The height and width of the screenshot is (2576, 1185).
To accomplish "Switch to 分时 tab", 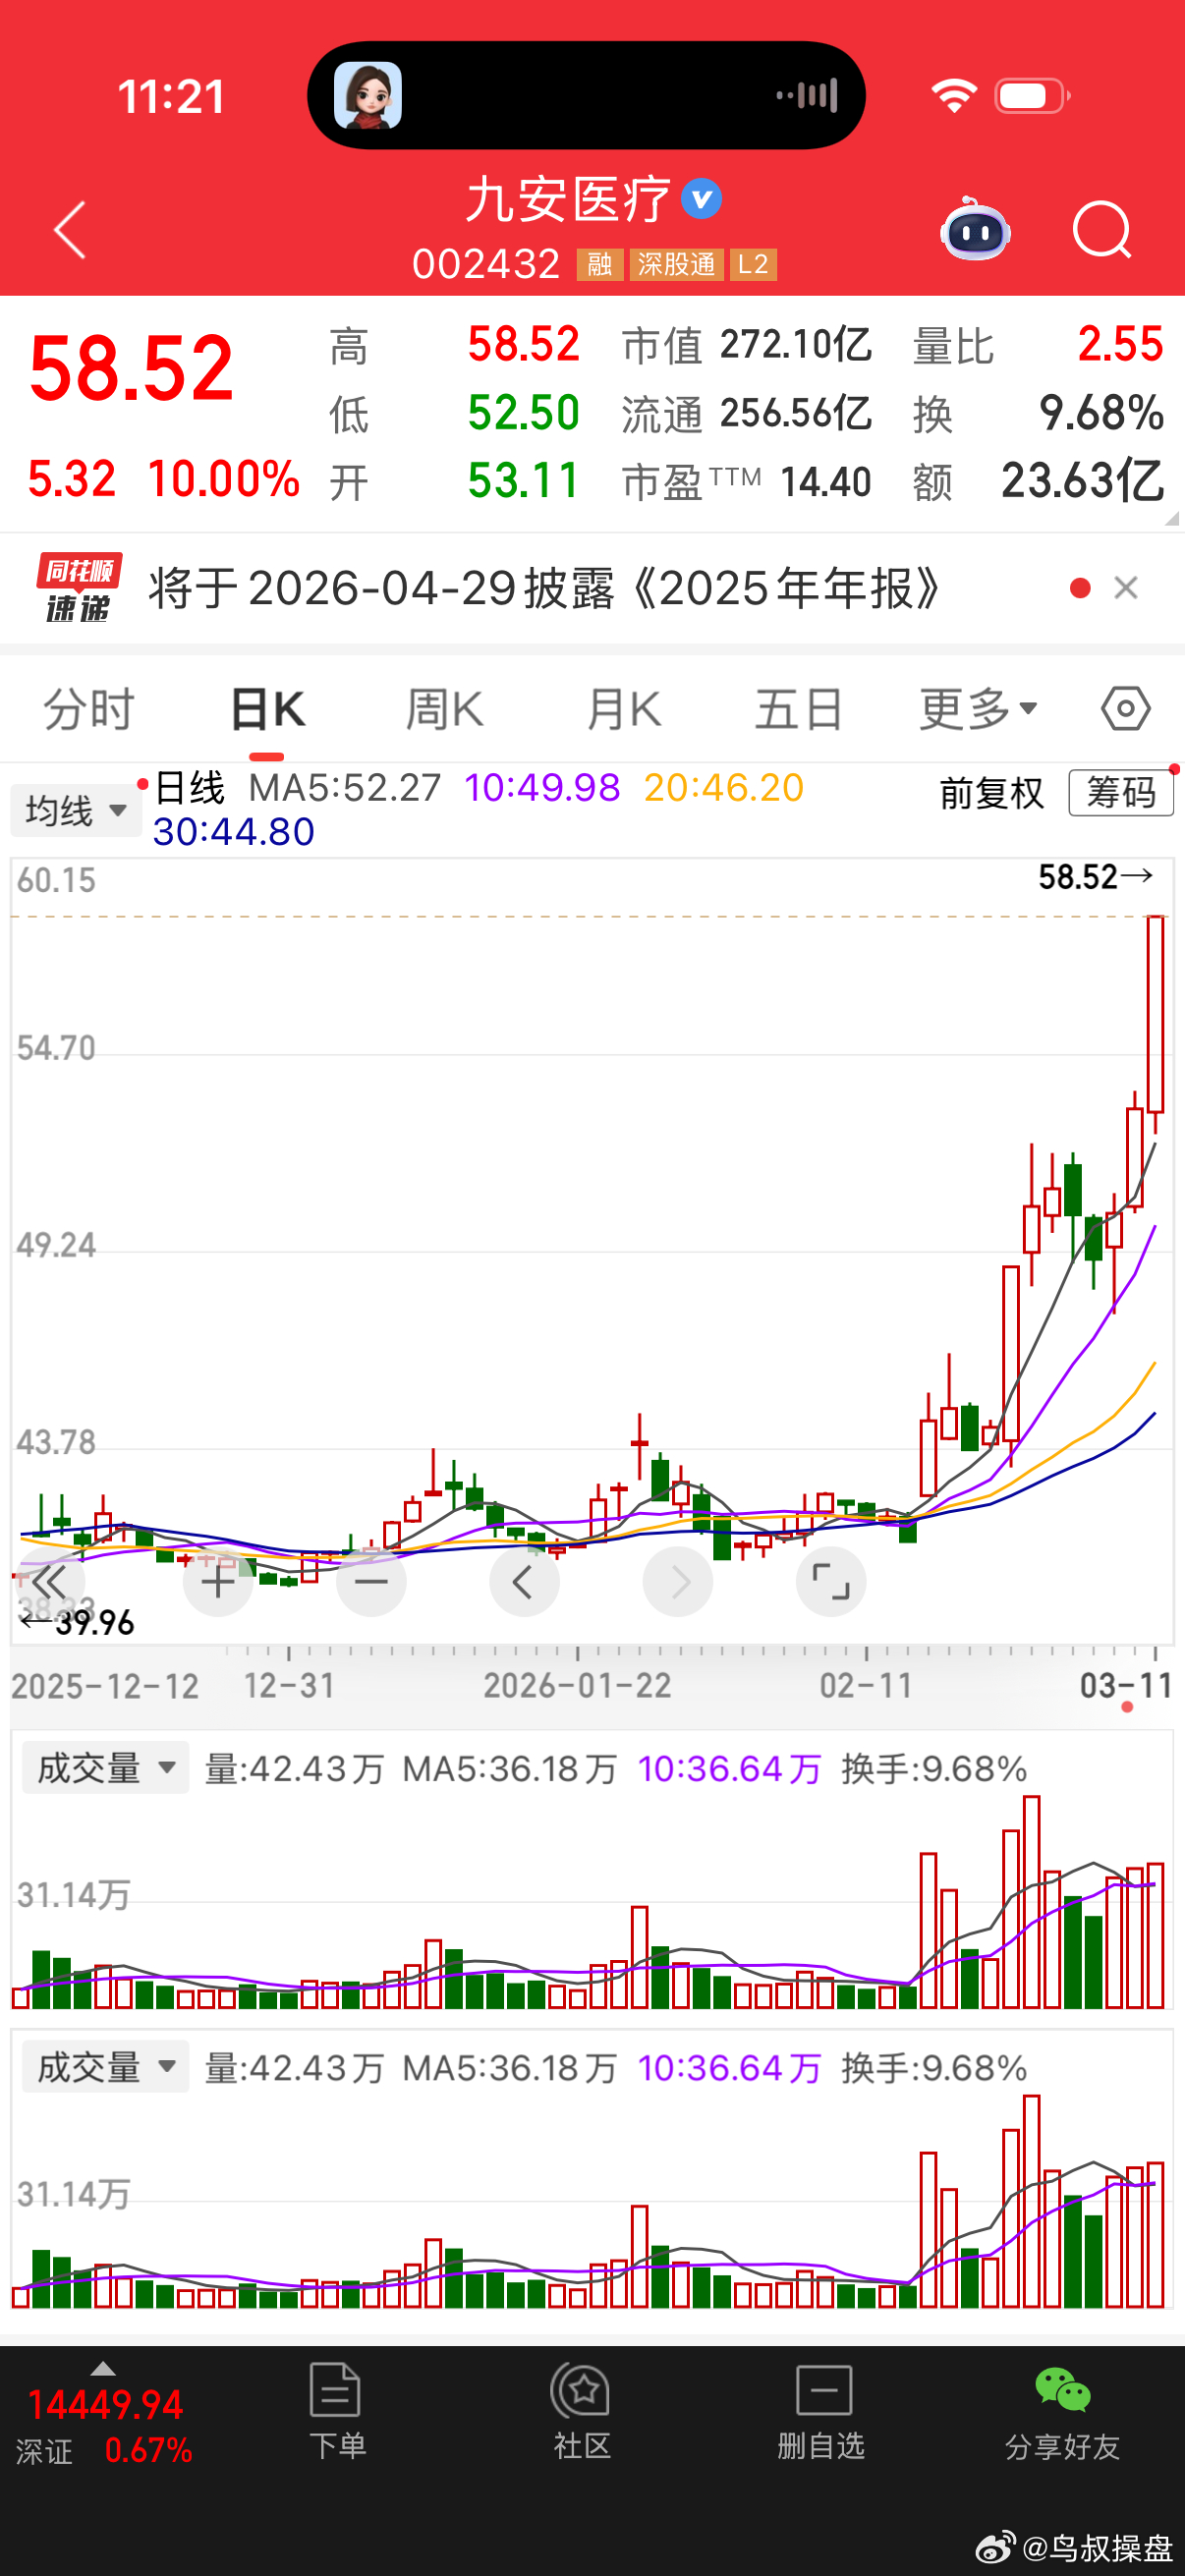I will pos(89,710).
